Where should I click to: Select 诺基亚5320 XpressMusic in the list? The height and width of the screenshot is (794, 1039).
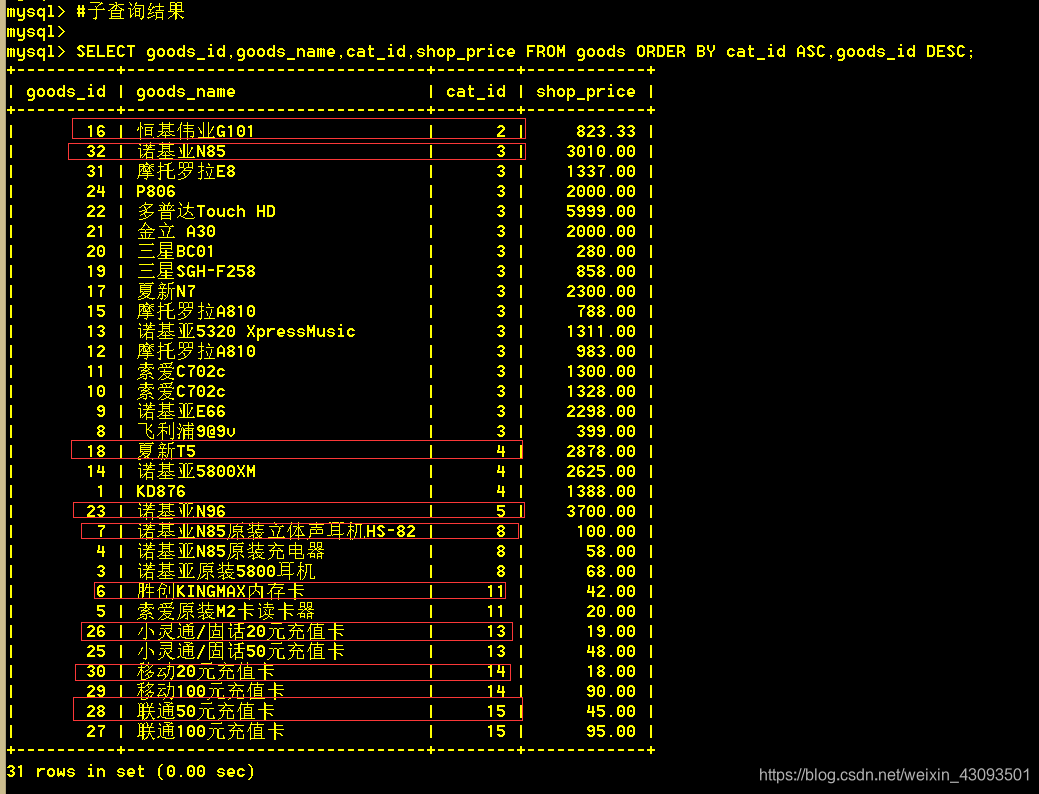pyautogui.click(x=246, y=331)
